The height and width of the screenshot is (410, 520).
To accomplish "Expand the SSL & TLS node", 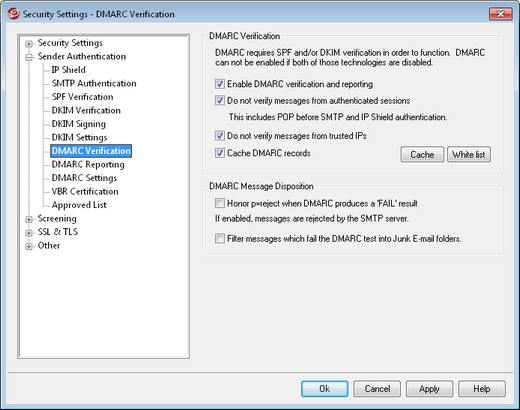I will pyautogui.click(x=29, y=233).
